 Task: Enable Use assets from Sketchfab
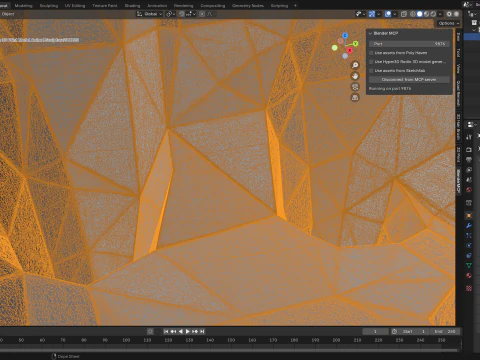pos(371,71)
